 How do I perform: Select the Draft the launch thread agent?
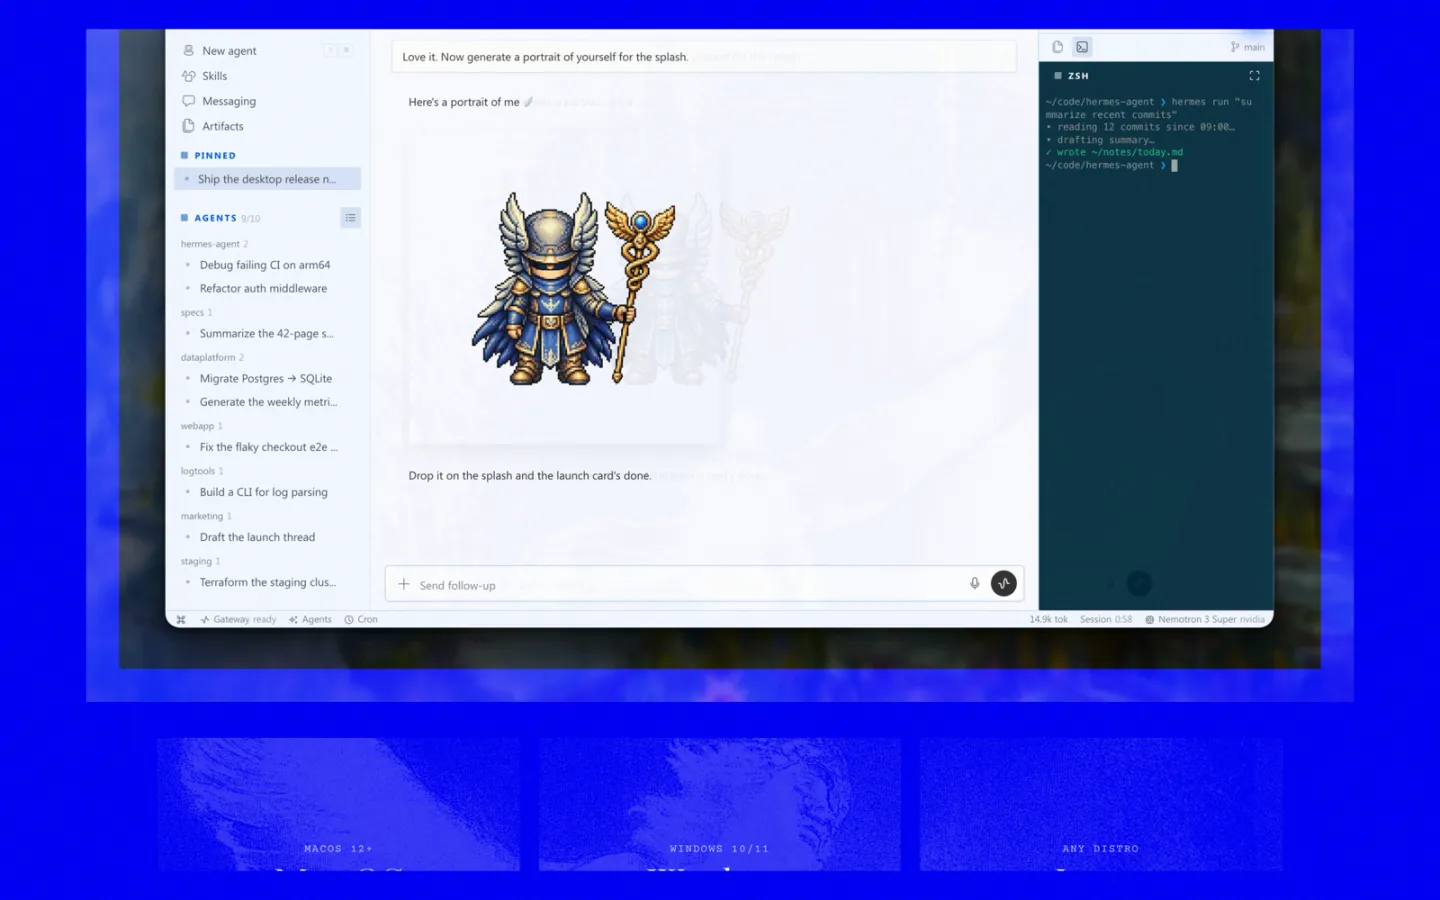point(257,537)
